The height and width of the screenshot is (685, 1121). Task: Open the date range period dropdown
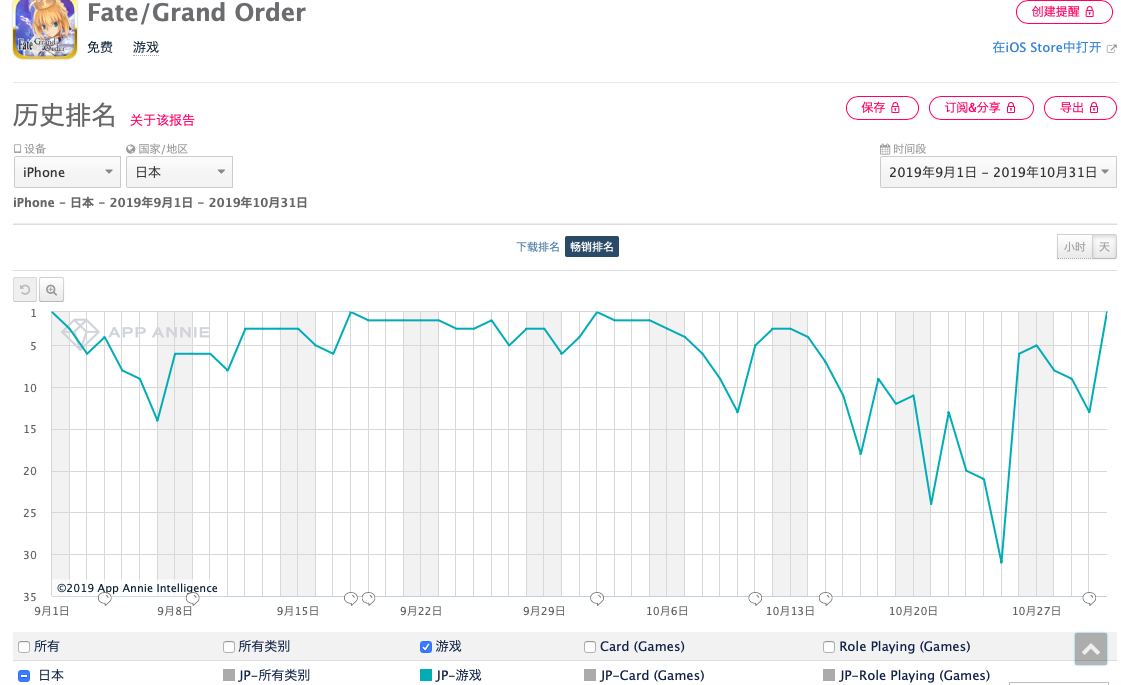pos(998,172)
